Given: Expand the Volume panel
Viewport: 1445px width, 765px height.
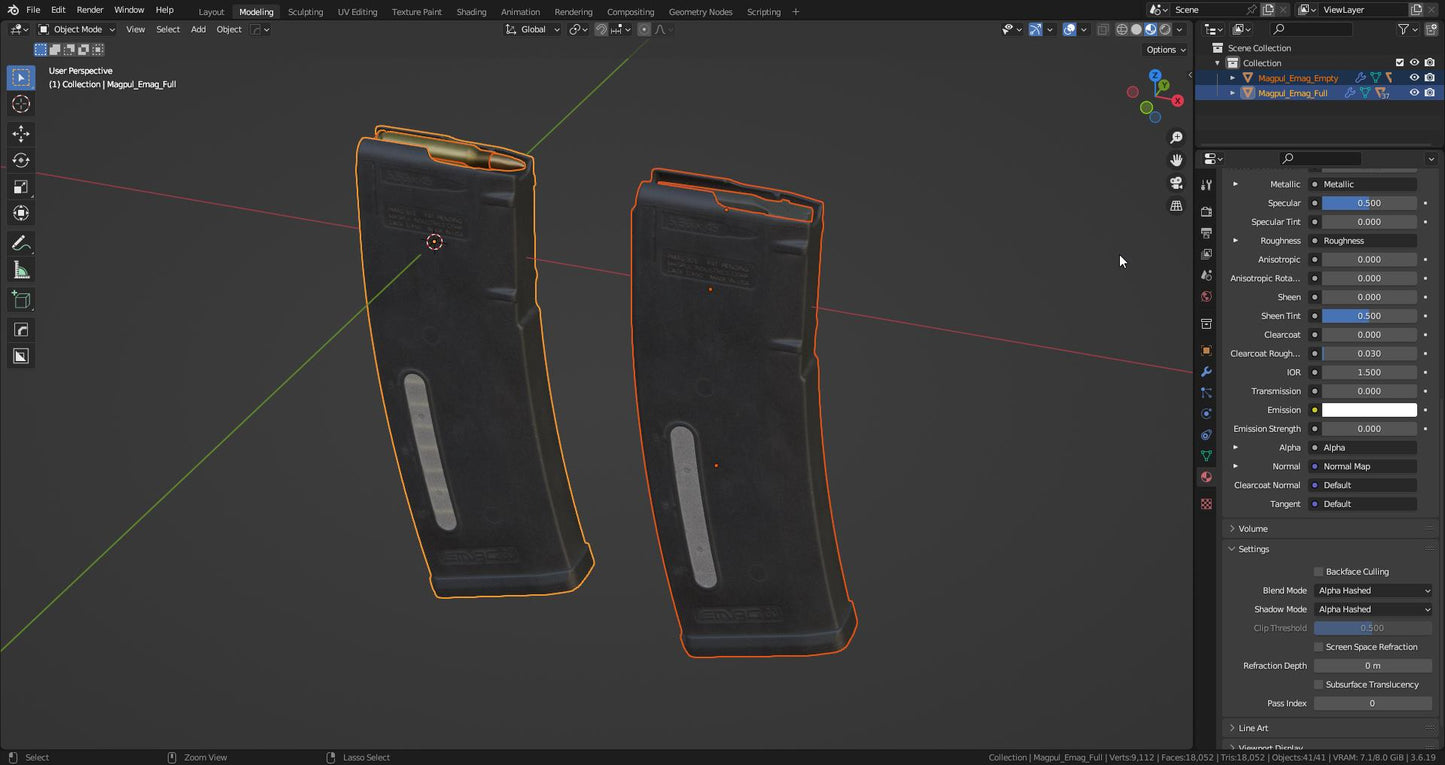Looking at the screenshot, I should (x=1253, y=529).
